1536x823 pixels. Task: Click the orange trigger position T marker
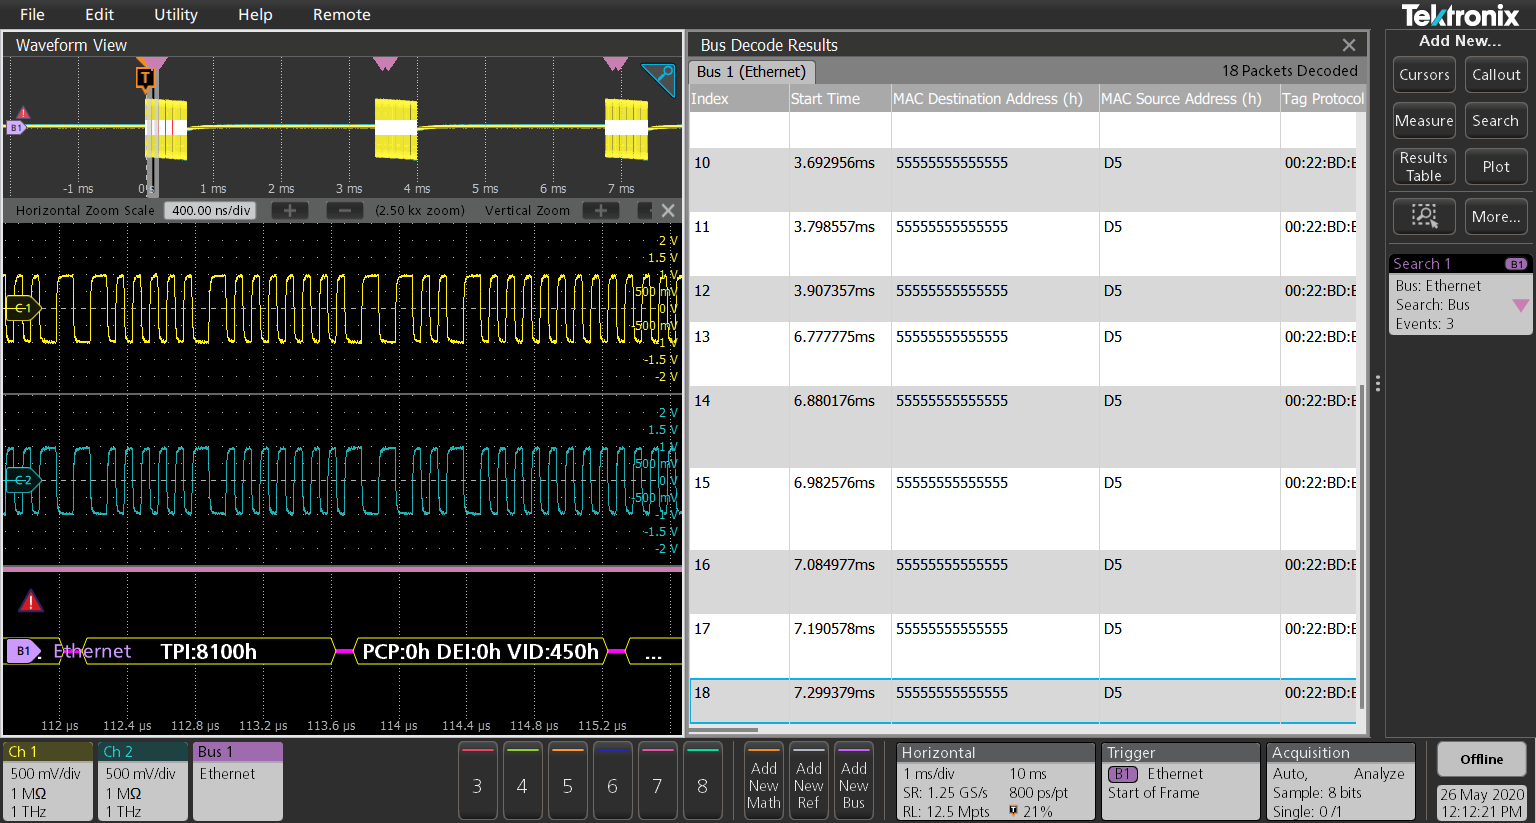tap(145, 78)
